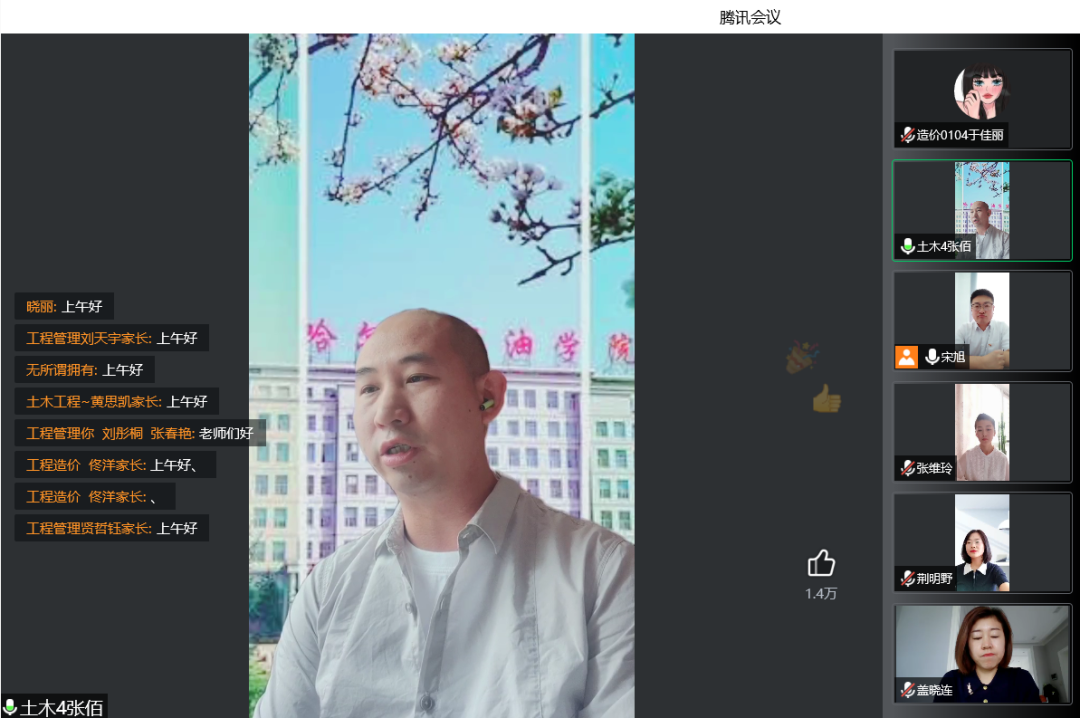The image size is (1080, 718).
Task: Click the orange host icon beside 宋旭
Action: tap(906, 357)
